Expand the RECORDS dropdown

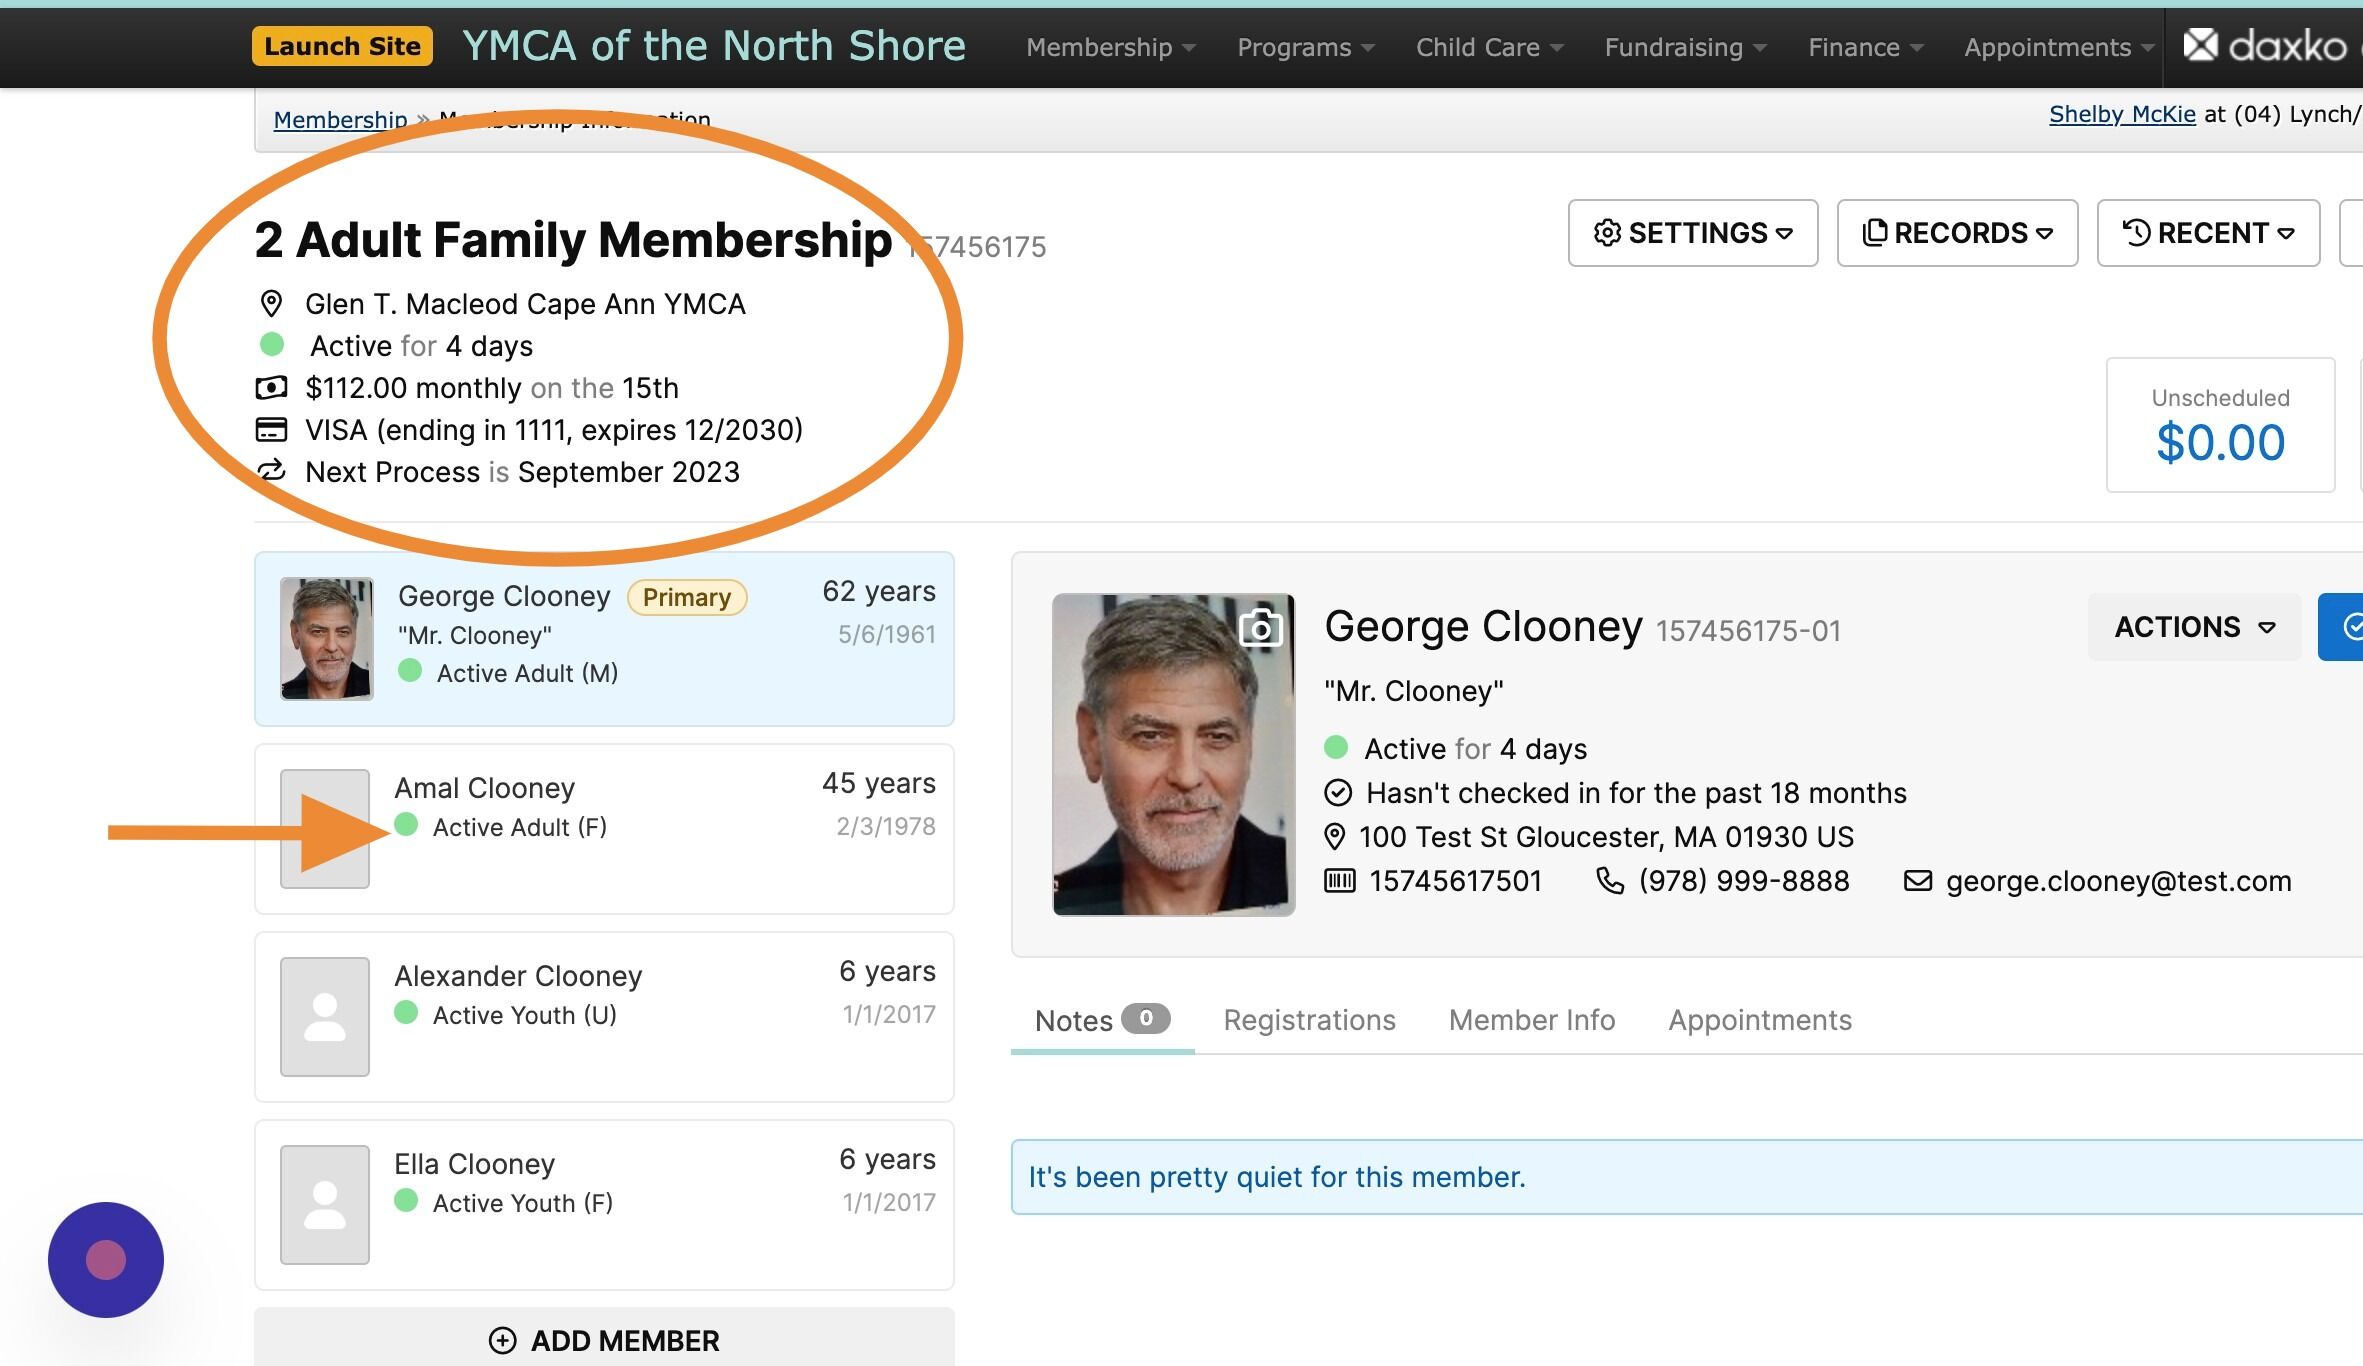(x=1957, y=233)
